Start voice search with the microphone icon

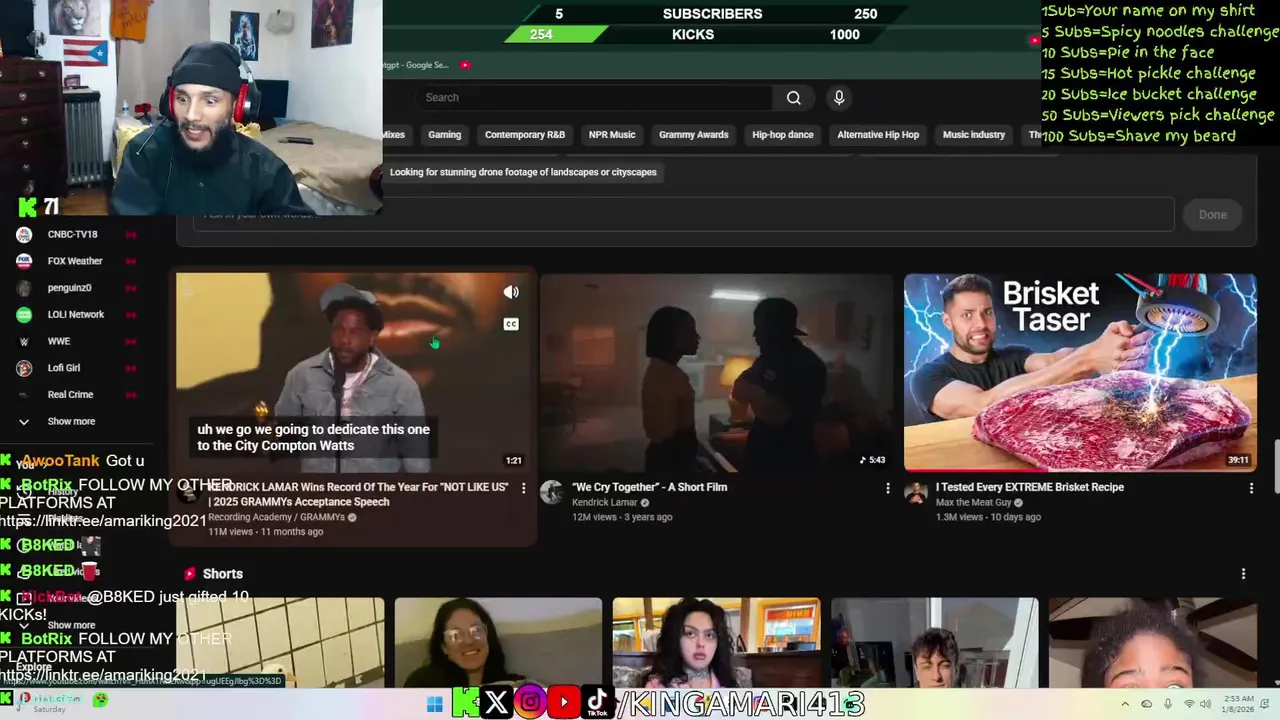[839, 98]
